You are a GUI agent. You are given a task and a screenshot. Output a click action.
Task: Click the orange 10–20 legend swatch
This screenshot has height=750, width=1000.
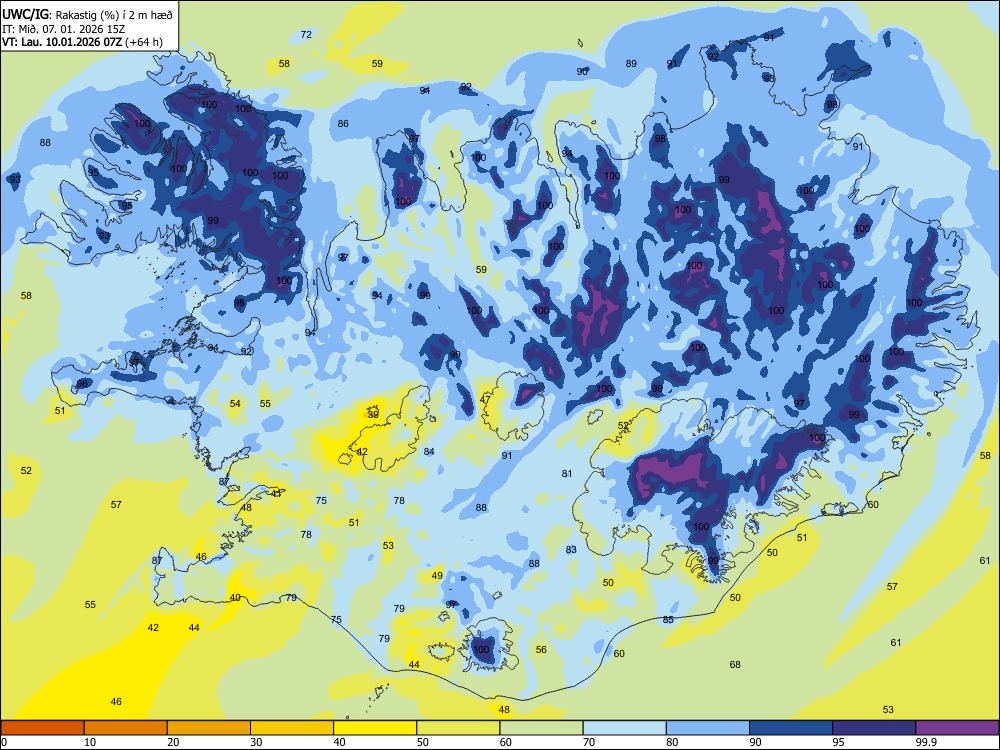pyautogui.click(x=126, y=728)
